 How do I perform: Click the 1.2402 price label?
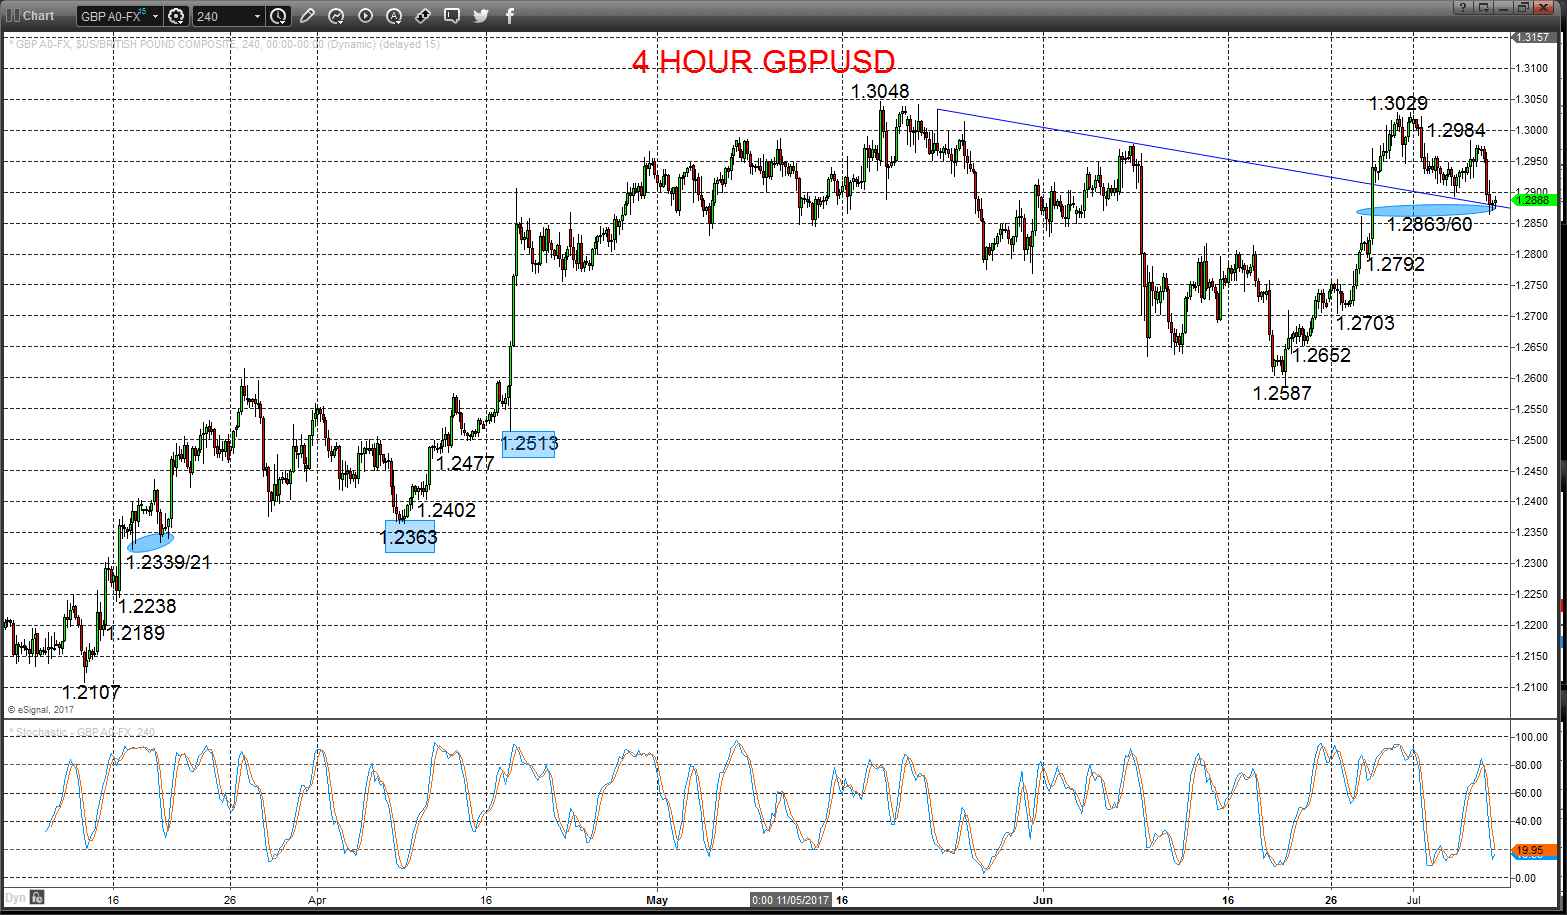coord(446,510)
